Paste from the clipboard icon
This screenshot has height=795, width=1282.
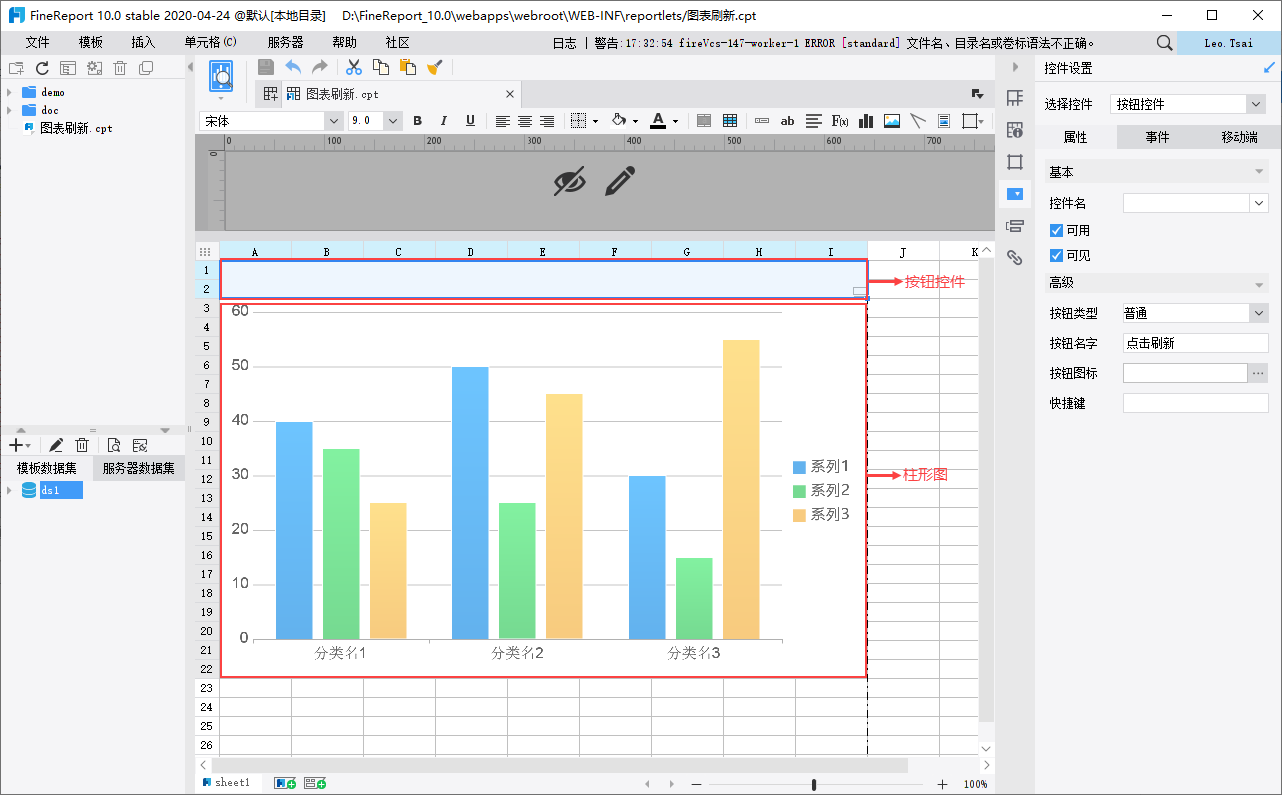(x=408, y=67)
